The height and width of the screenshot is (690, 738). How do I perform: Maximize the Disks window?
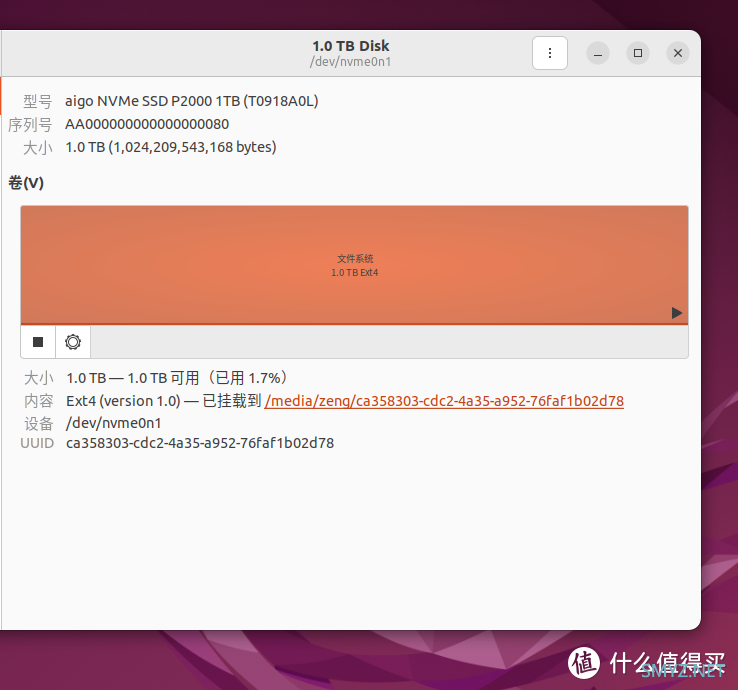coord(638,53)
